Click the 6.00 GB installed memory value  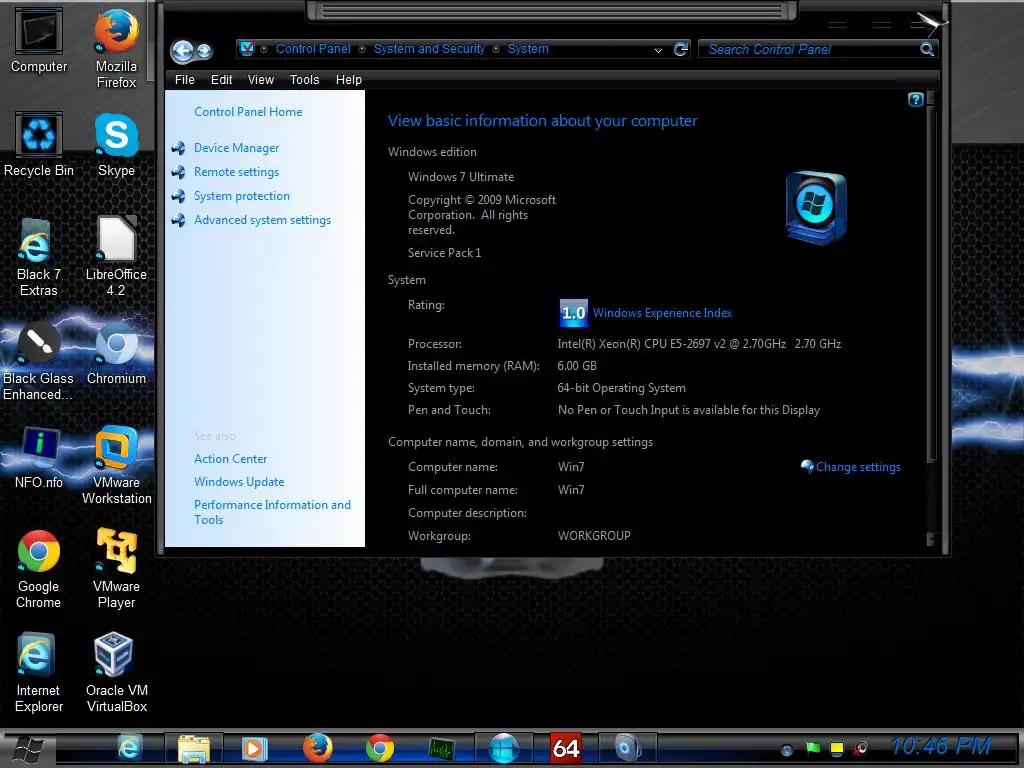tap(577, 366)
